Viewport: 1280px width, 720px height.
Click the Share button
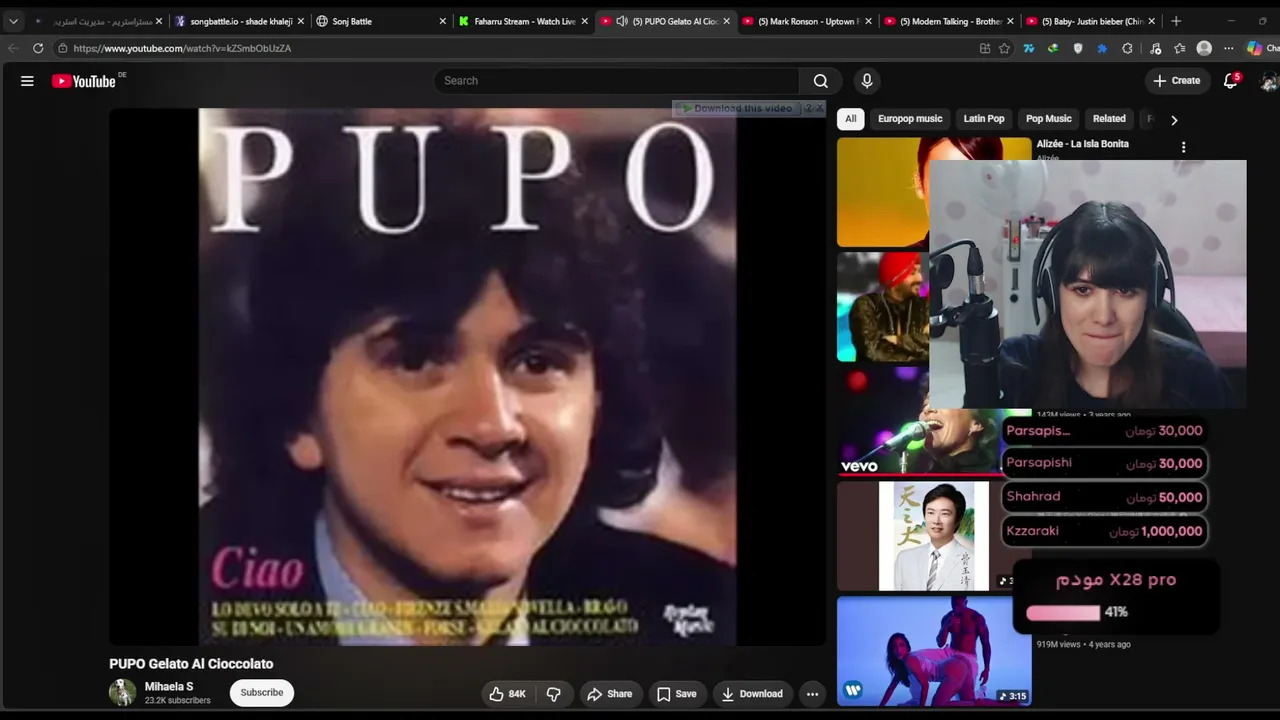[609, 694]
